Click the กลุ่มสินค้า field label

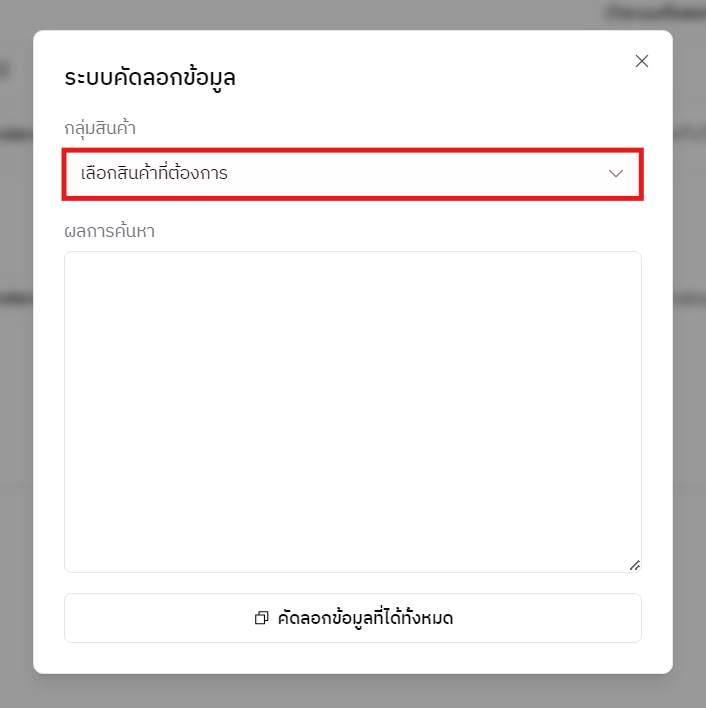[x=100, y=128]
